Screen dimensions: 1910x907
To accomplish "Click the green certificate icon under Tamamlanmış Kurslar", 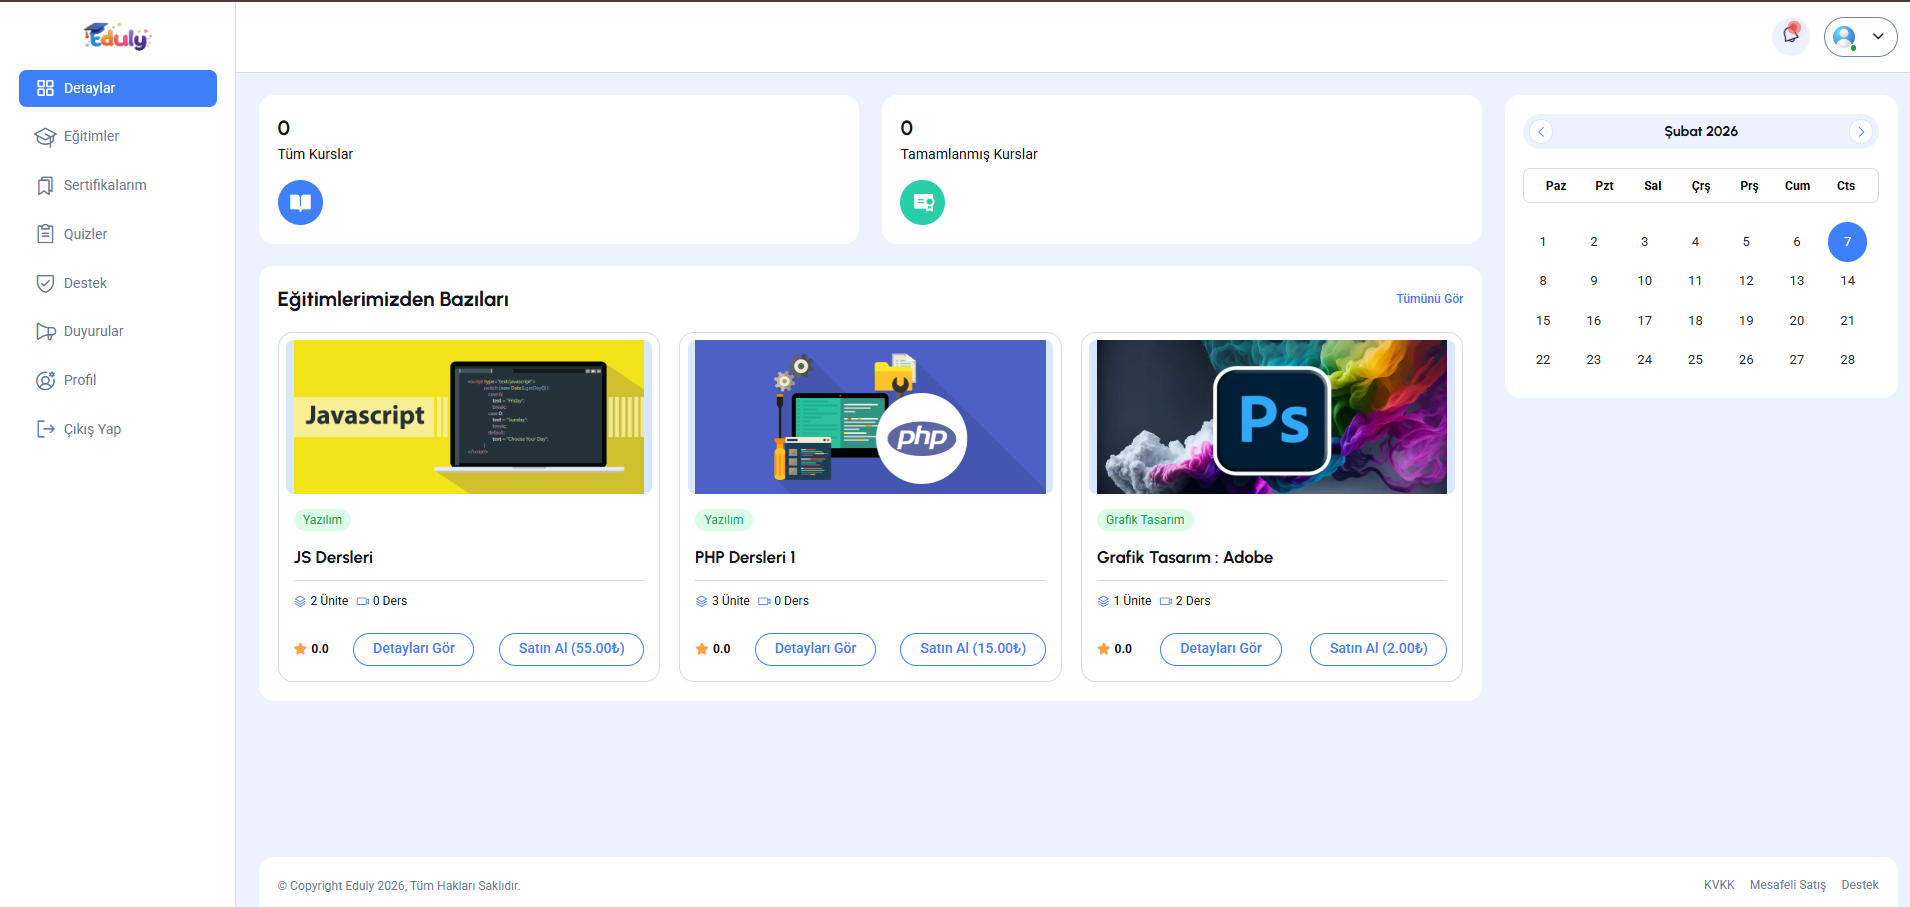I will (922, 203).
